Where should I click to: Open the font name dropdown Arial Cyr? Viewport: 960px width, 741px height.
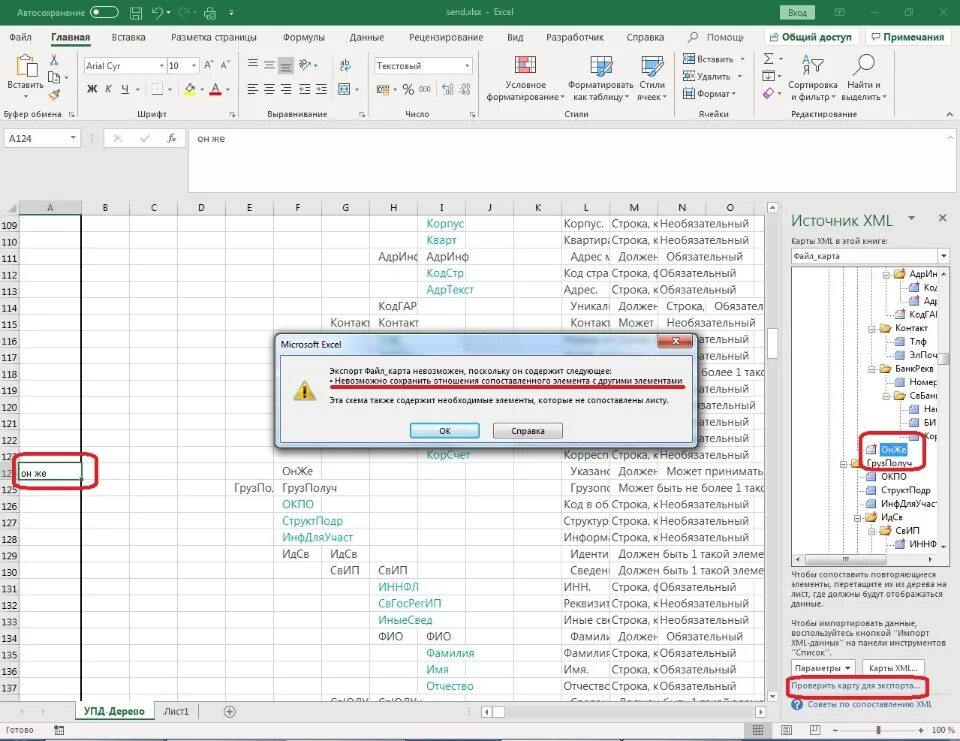[162, 66]
